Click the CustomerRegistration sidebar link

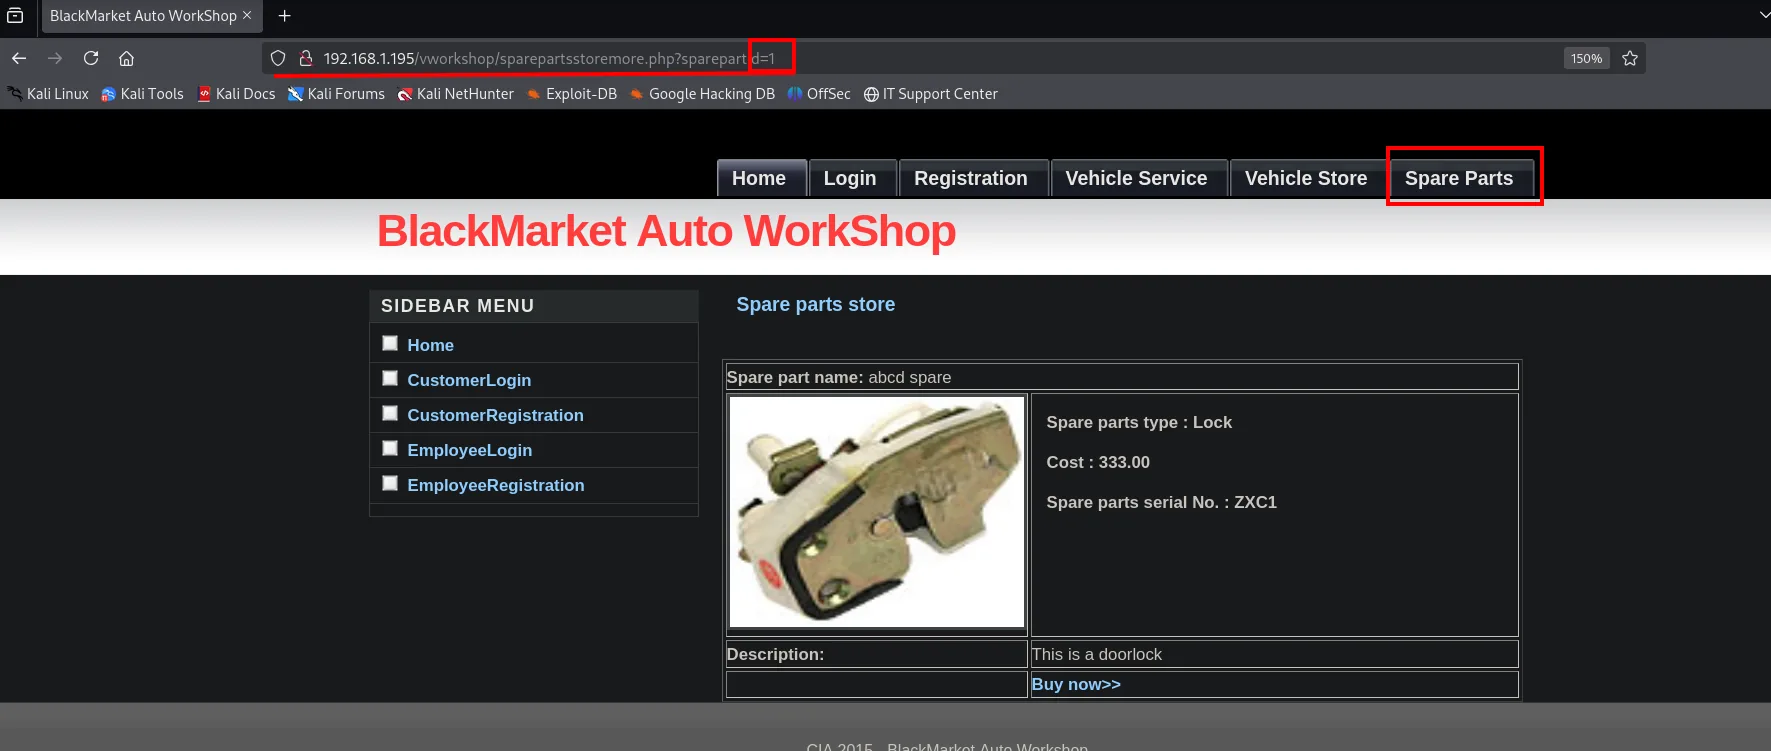495,415
